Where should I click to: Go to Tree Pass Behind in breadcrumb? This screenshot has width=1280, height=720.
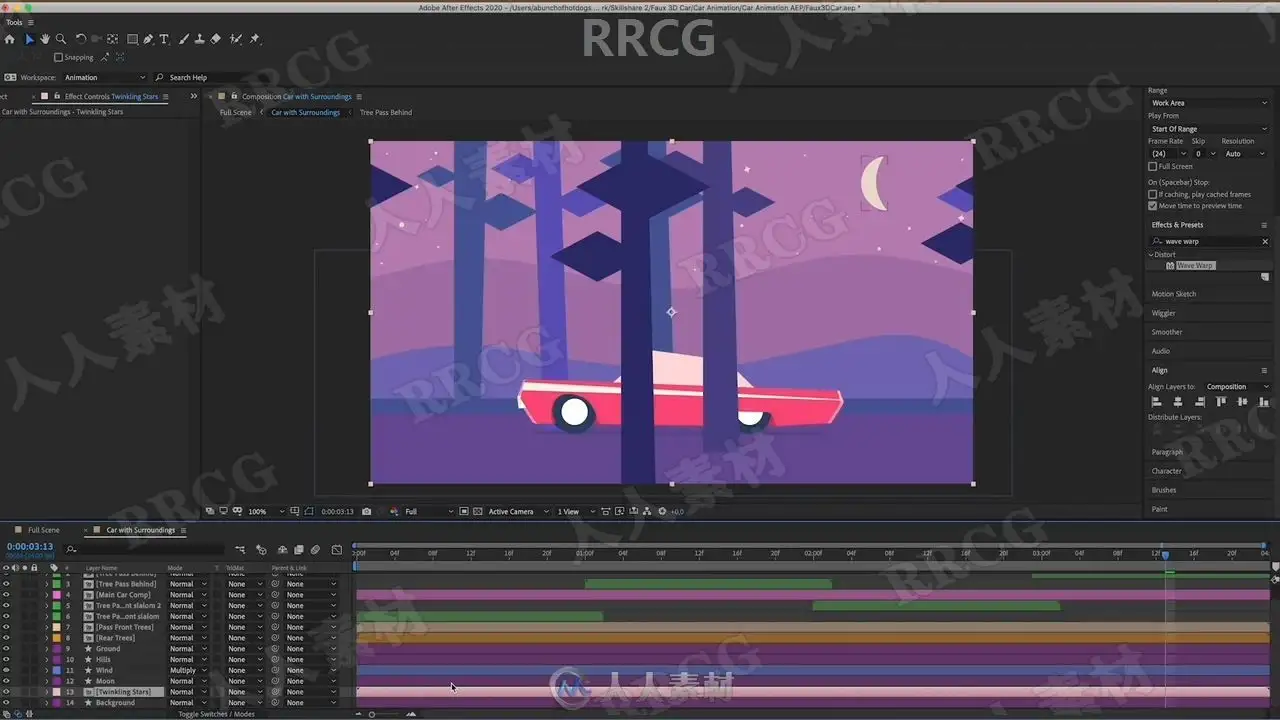click(x=386, y=112)
